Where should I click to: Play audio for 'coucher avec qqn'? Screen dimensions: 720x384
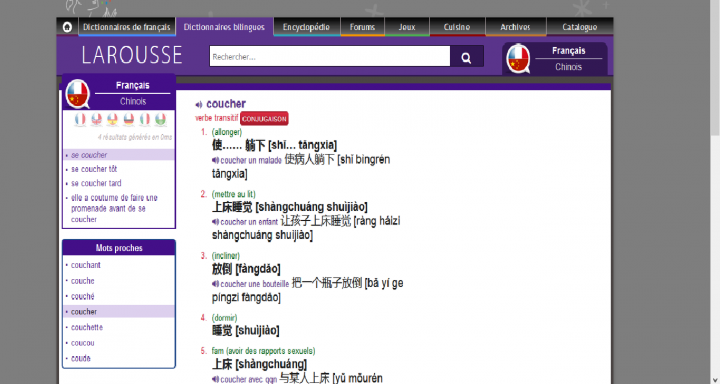tap(215, 379)
